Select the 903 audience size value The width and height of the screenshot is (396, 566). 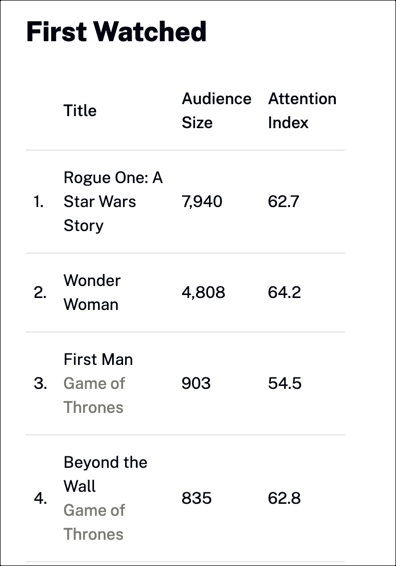pos(196,383)
